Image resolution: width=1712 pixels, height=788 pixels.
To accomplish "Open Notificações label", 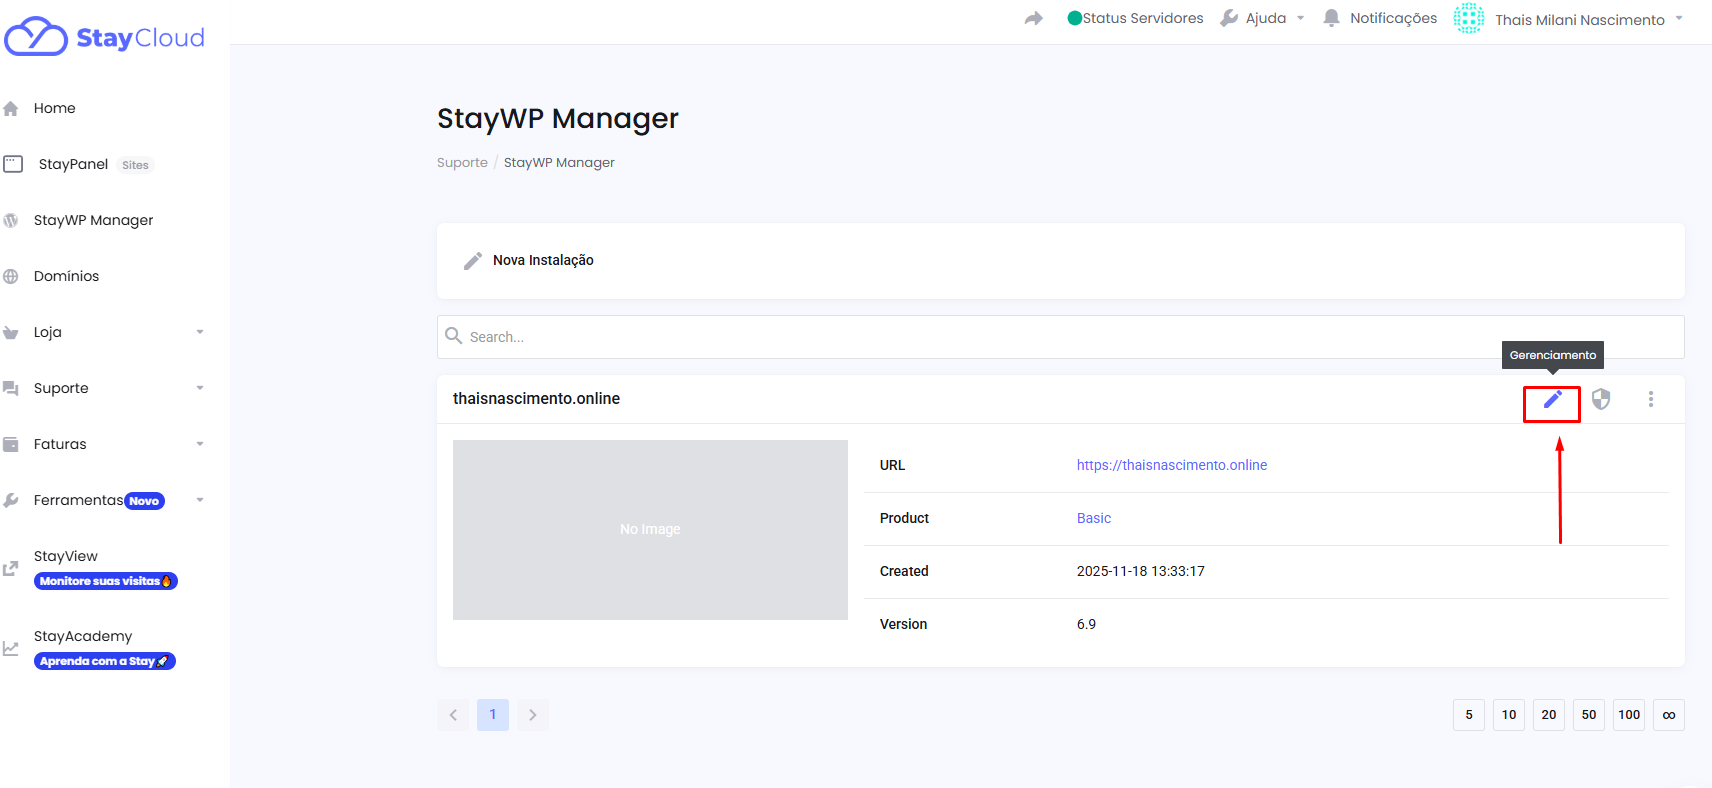I will click(x=1393, y=18).
